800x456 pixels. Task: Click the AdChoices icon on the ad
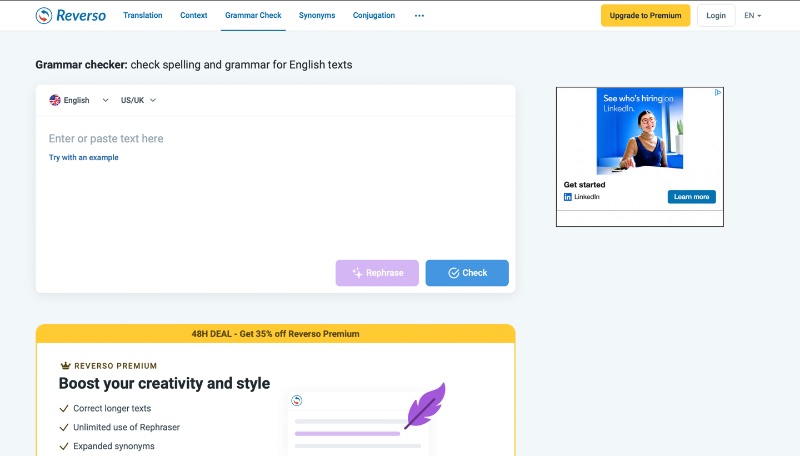tap(718, 92)
